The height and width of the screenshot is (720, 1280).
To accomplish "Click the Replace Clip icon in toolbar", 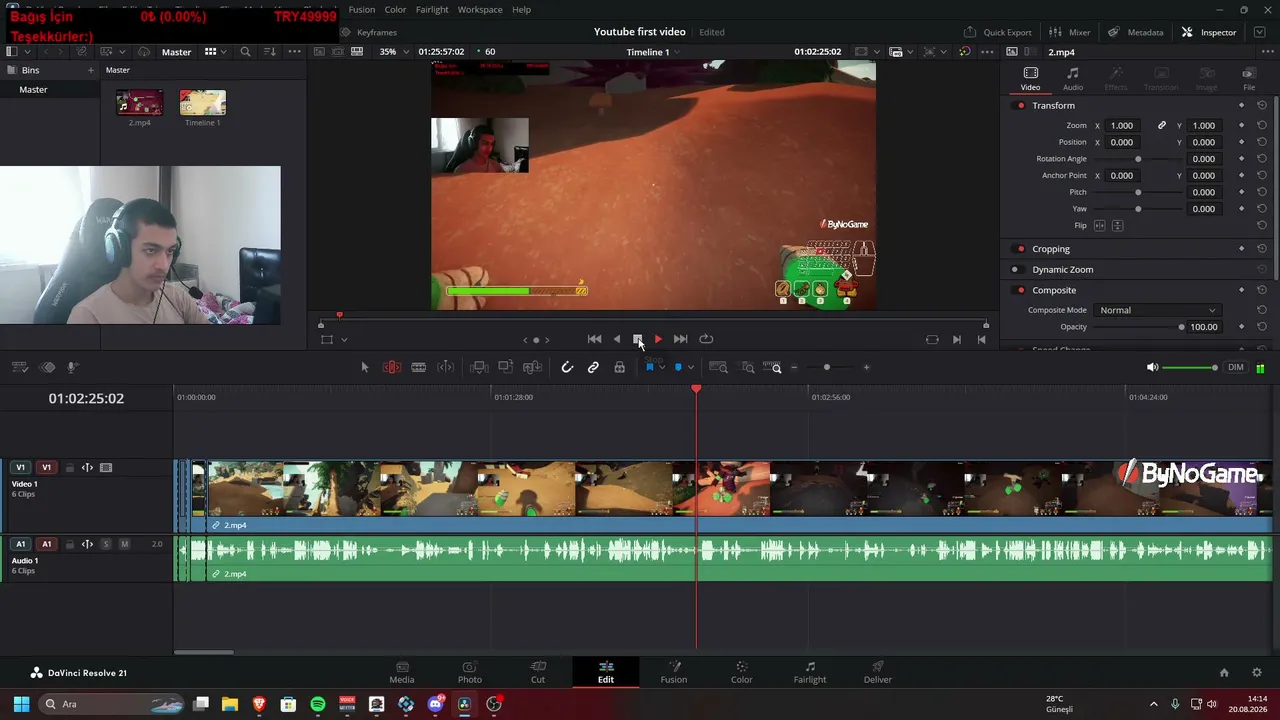I will coord(533,368).
